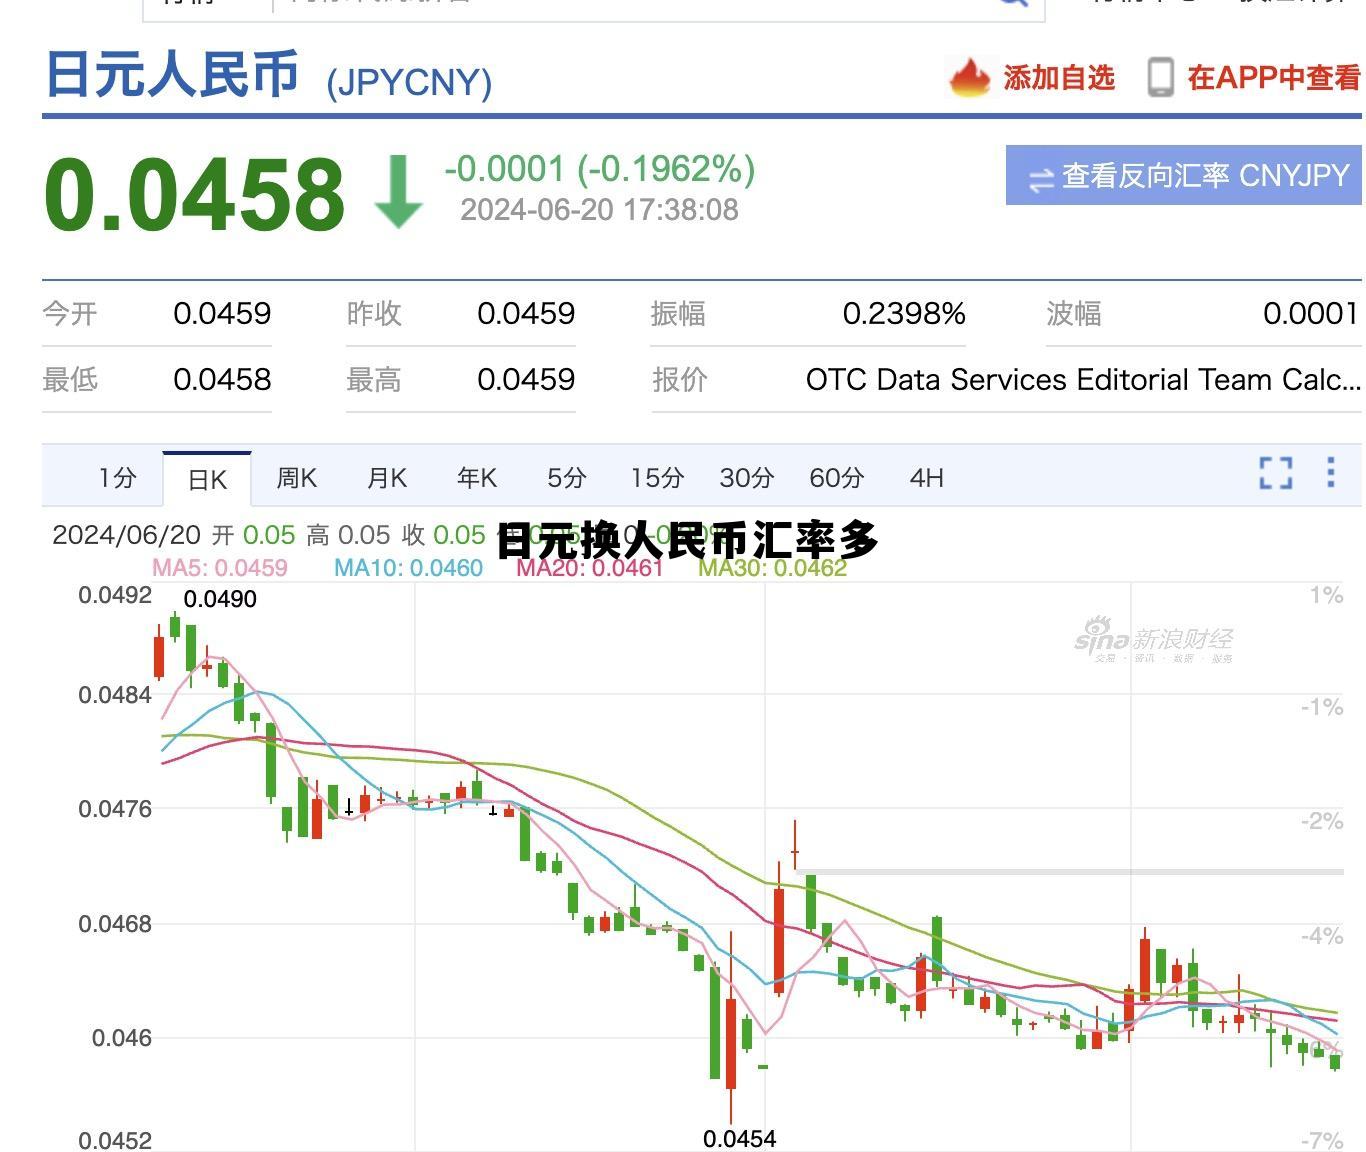The width and height of the screenshot is (1366, 1152).
Task: Select the 4H chart interval tab
Action: (926, 478)
